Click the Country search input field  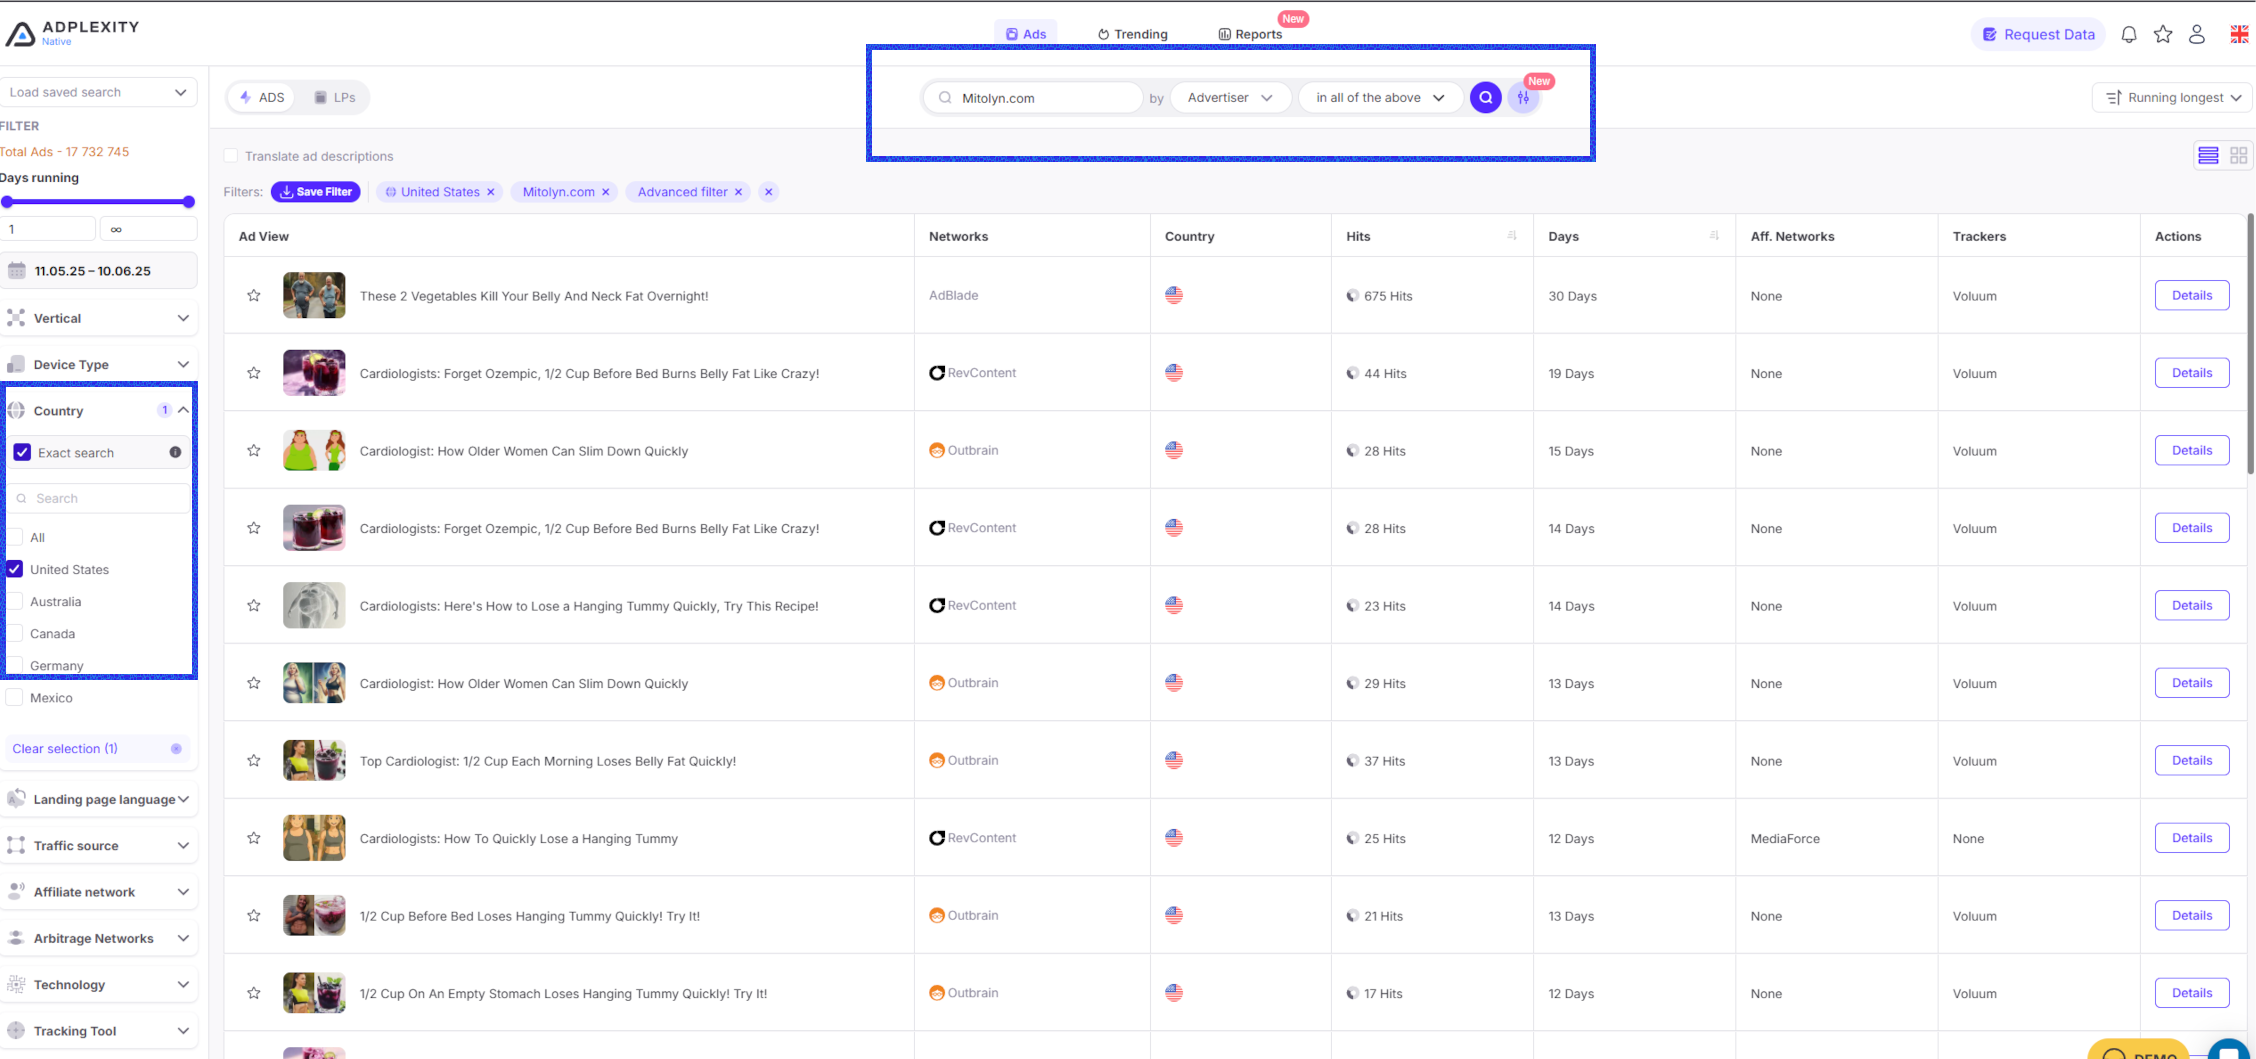(100, 498)
